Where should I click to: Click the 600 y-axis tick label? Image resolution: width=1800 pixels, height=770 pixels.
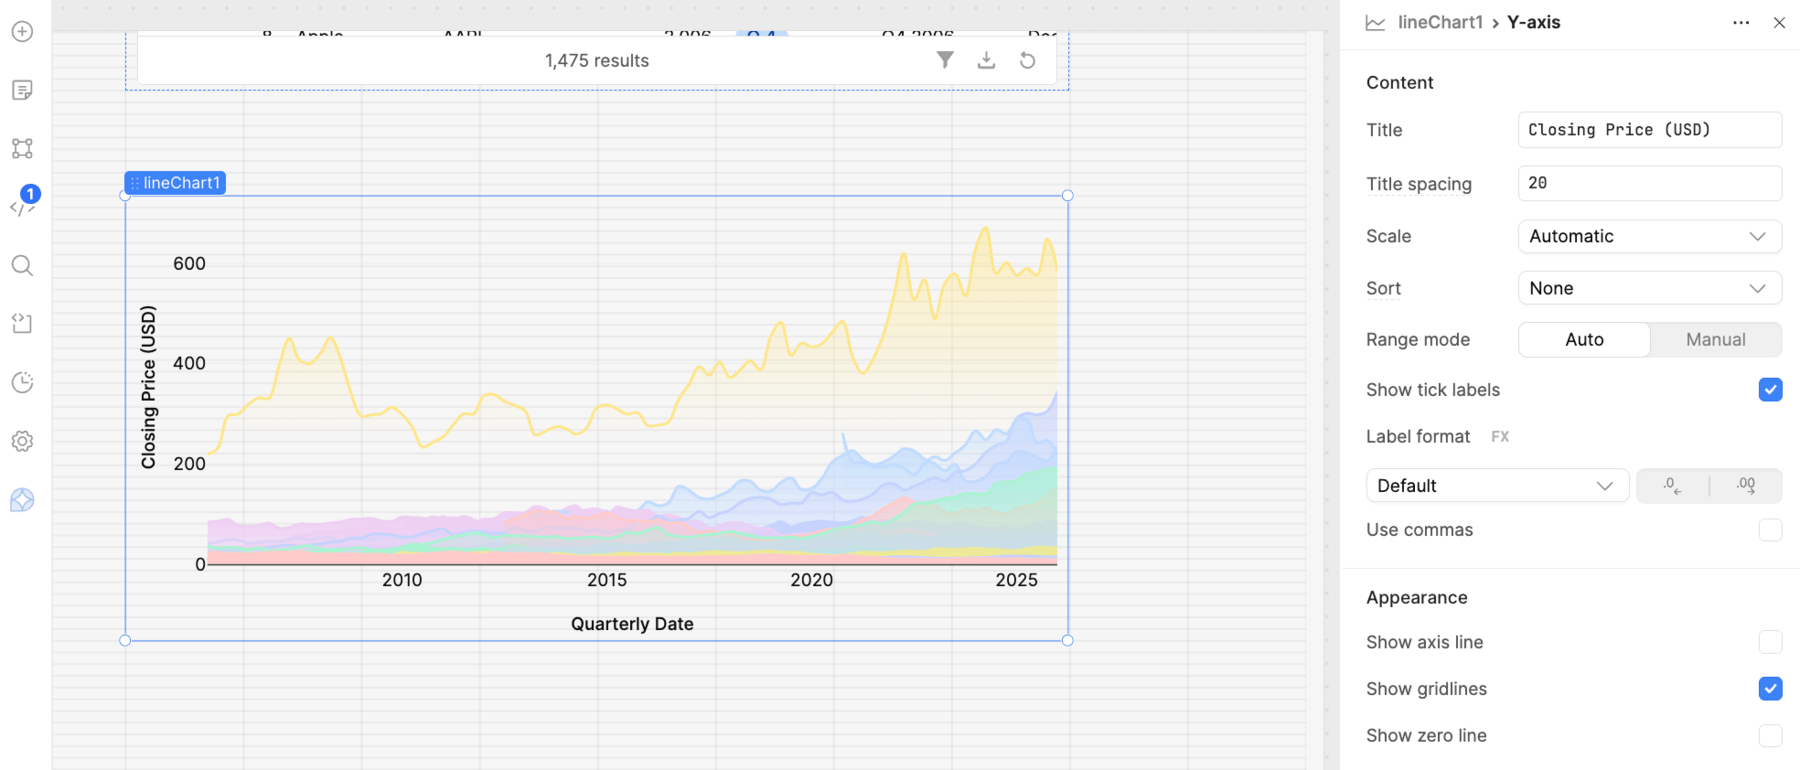click(189, 264)
